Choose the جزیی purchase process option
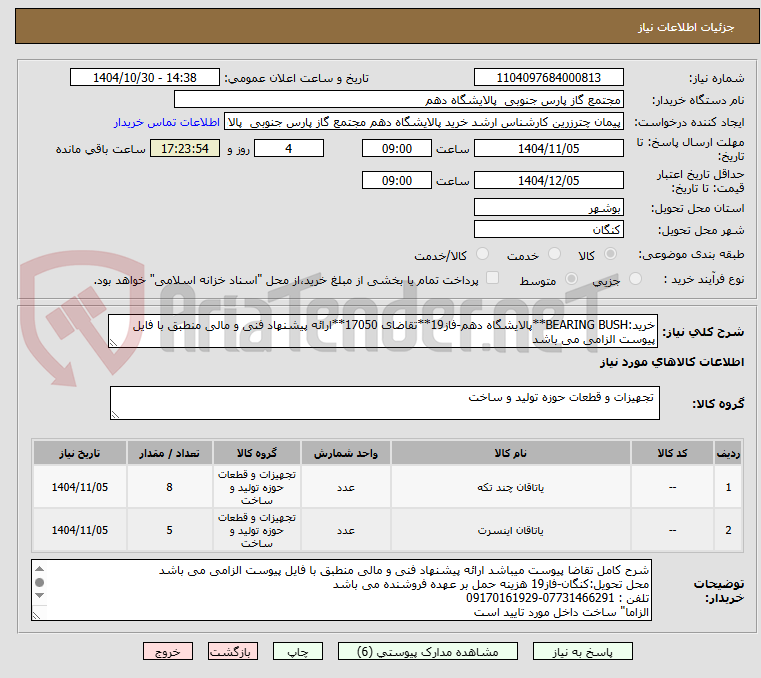This screenshot has width=761, height=678. pyautogui.click(x=635, y=279)
